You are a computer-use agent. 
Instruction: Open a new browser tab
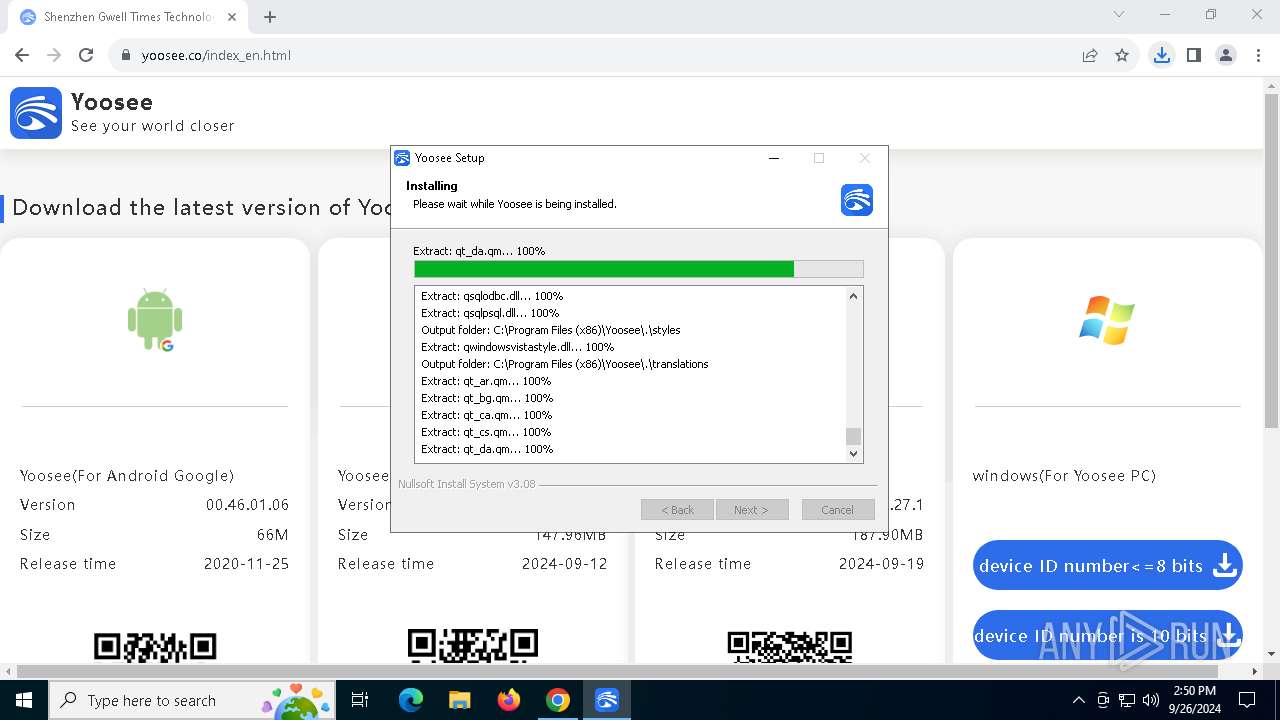(270, 16)
